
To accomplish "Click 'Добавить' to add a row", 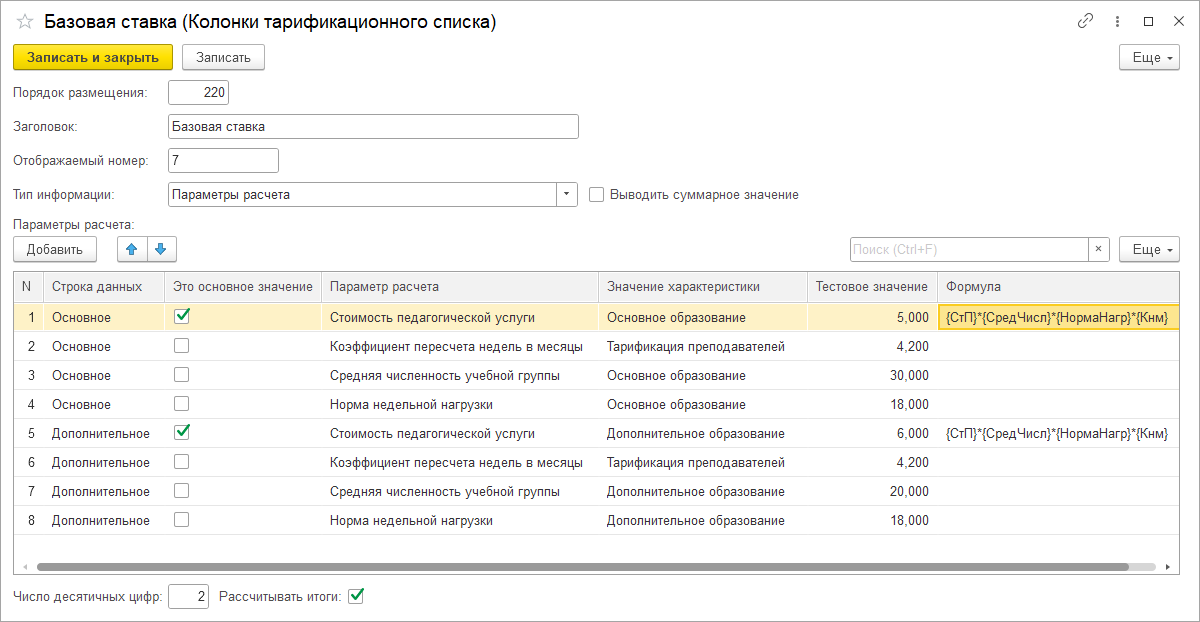I will pos(55,249).
